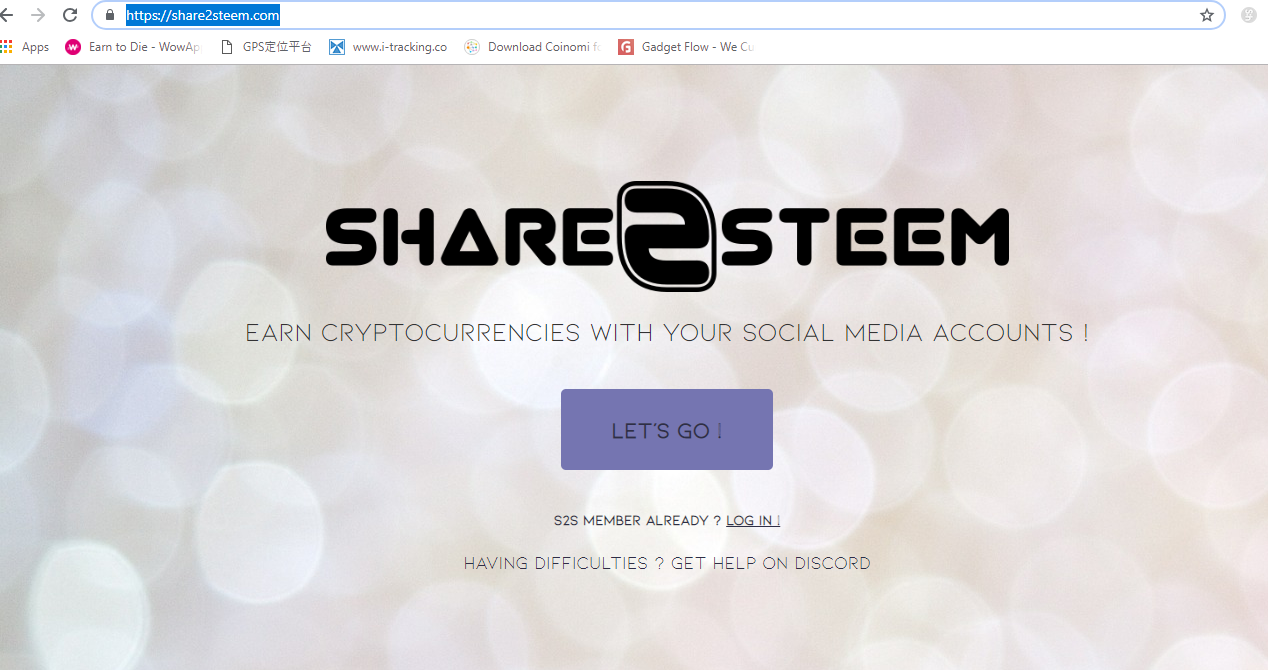1268x670 pixels.
Task: Click the LET'S GO! button
Action: 667,430
